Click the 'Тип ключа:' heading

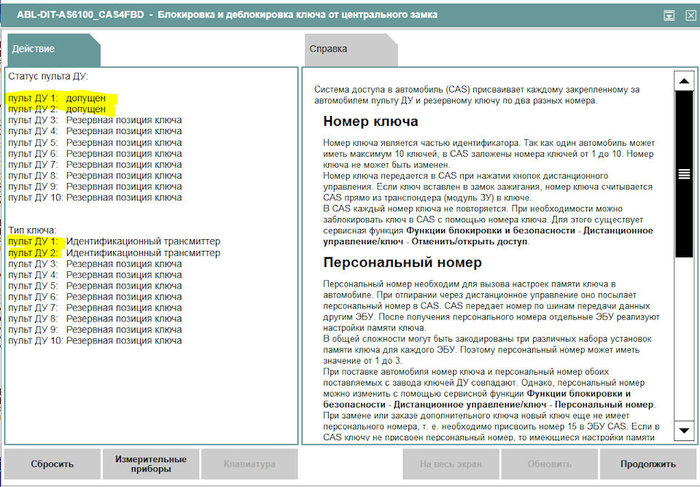click(32, 230)
